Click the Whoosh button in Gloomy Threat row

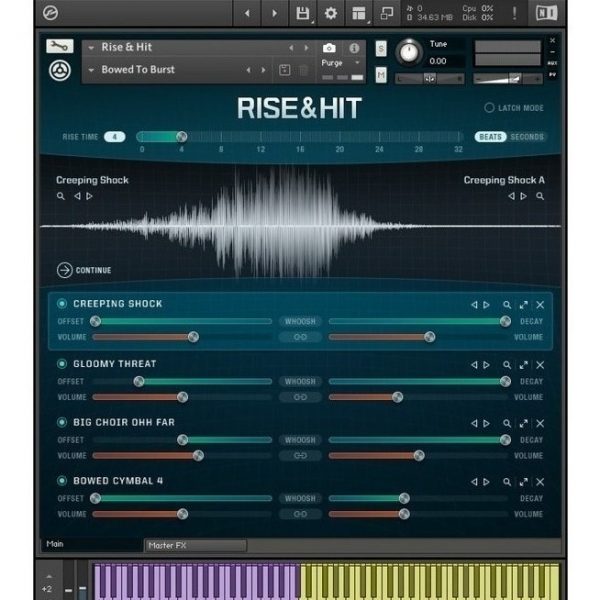[300, 382]
